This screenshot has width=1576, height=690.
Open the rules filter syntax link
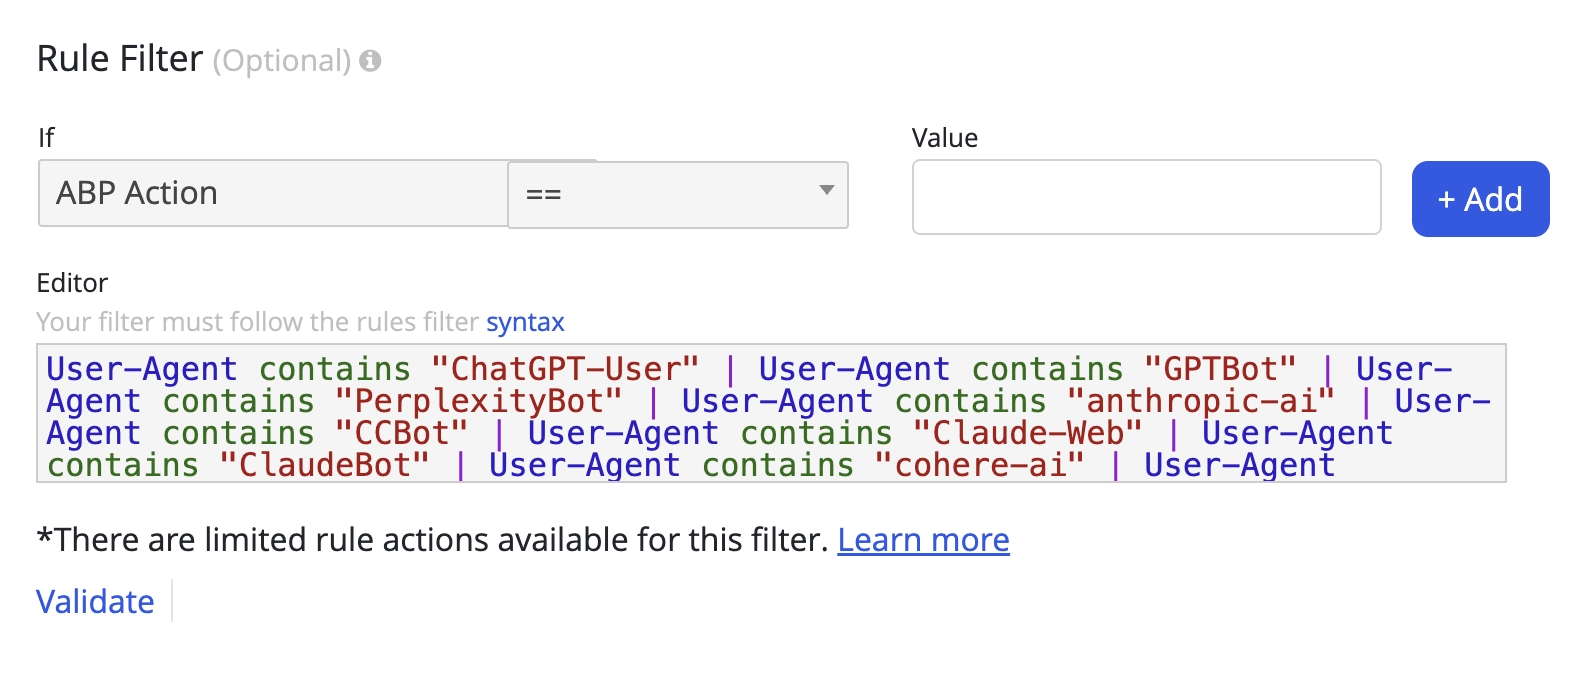point(525,322)
